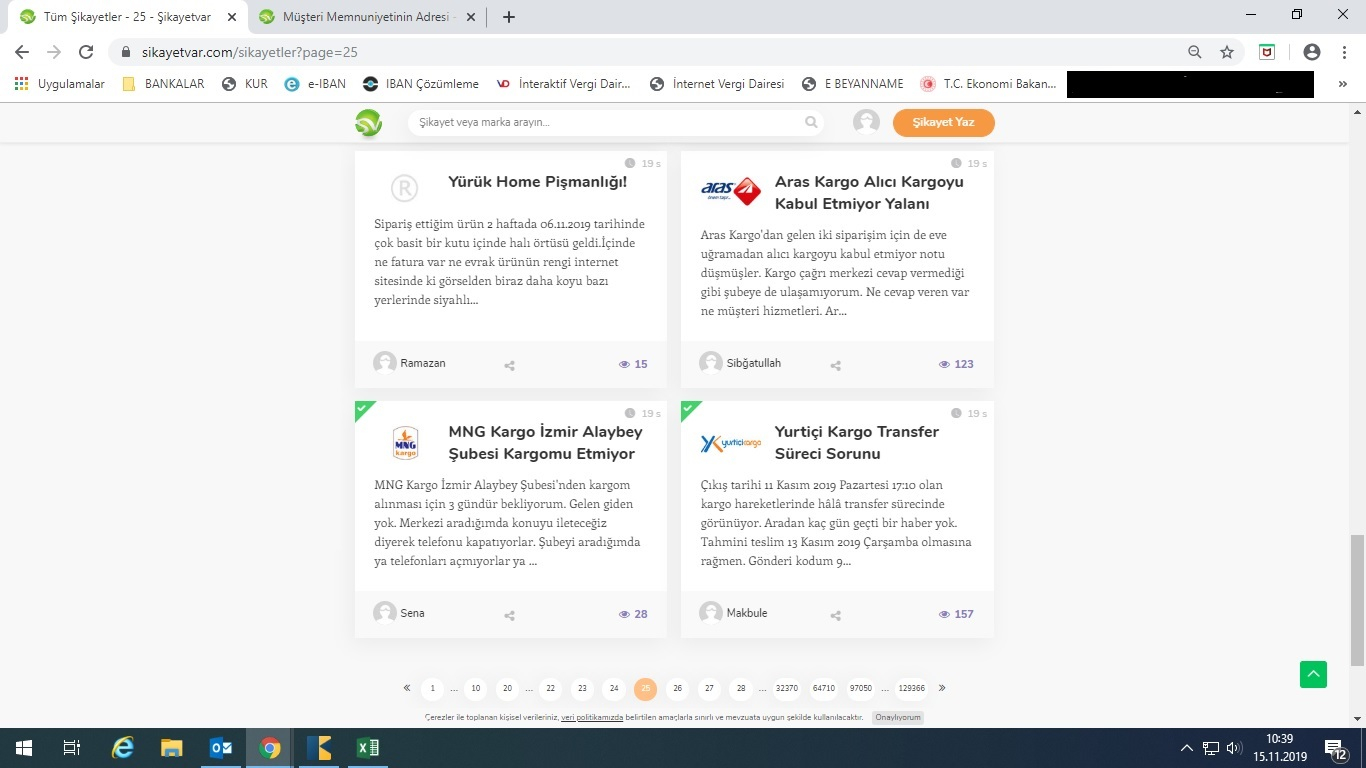The height and width of the screenshot is (768, 1366).
Task: Go to the next pages with » arrow
Action: tap(942, 688)
